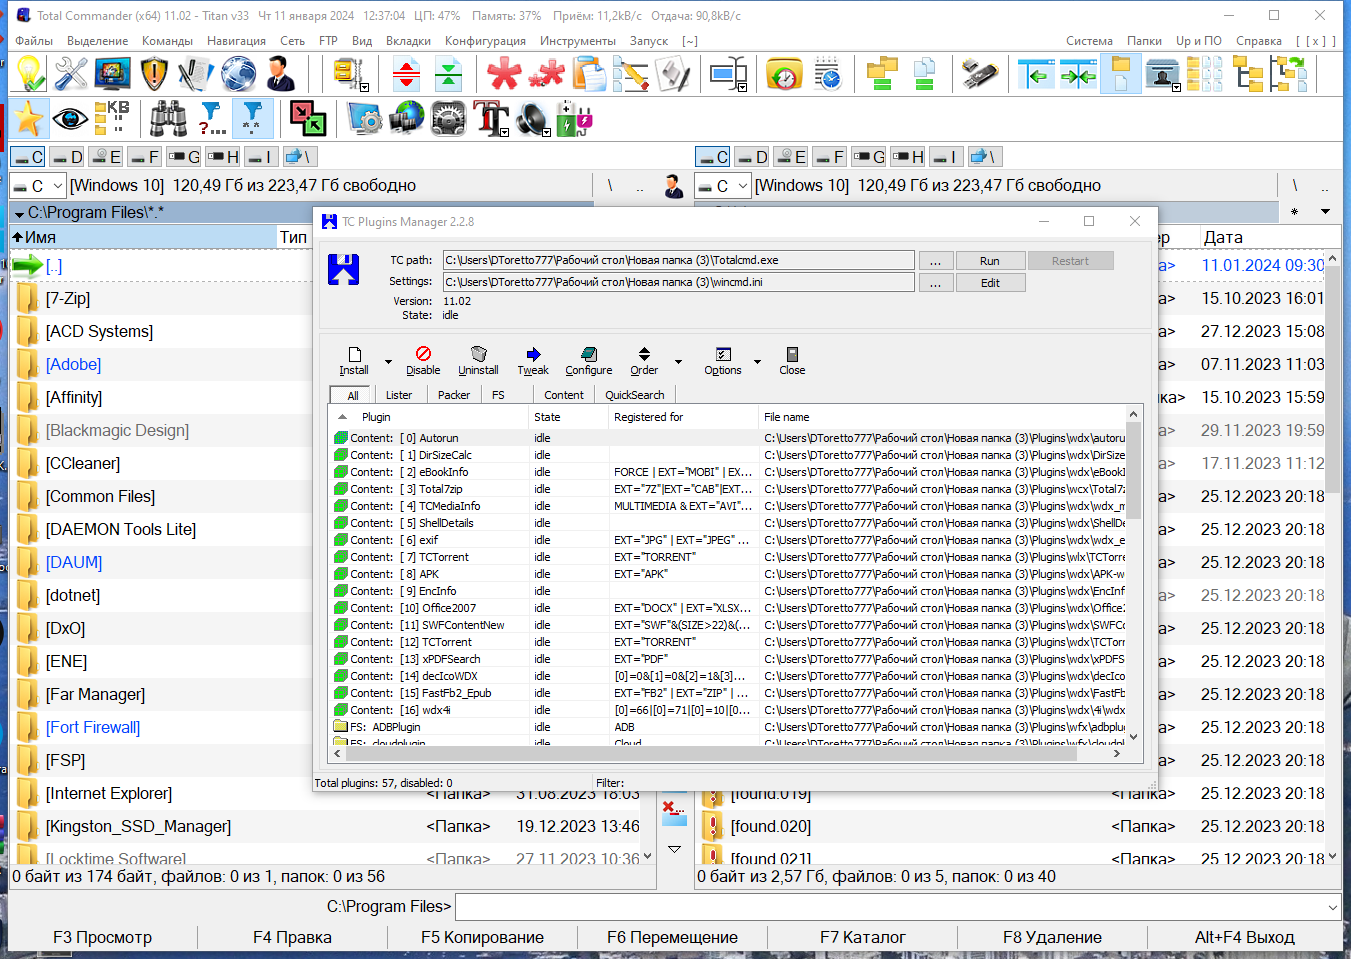Open the Файлы menu
Image resolution: width=1351 pixels, height=959 pixels.
(34, 41)
